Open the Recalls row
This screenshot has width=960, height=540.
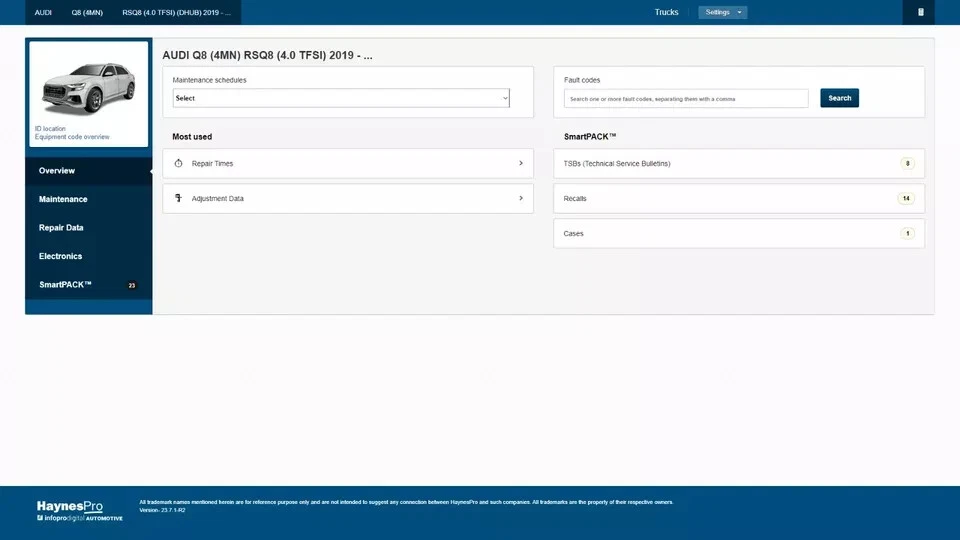coord(739,198)
